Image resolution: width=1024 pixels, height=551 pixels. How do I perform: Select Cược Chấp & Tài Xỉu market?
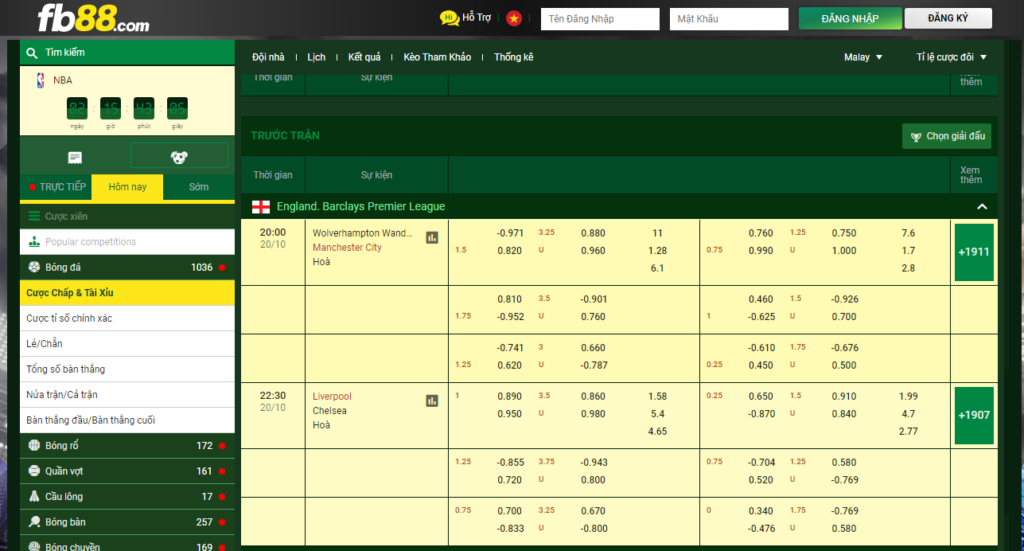(127, 292)
